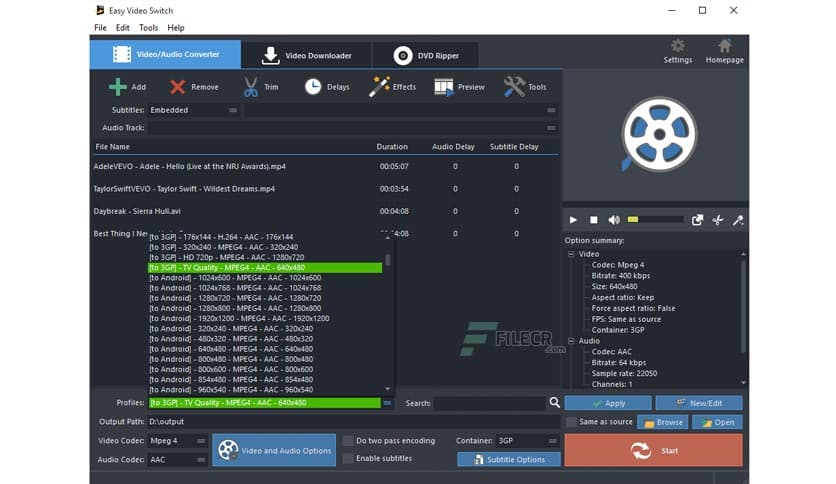
Task: Click the Preview toolbar icon
Action: point(444,87)
